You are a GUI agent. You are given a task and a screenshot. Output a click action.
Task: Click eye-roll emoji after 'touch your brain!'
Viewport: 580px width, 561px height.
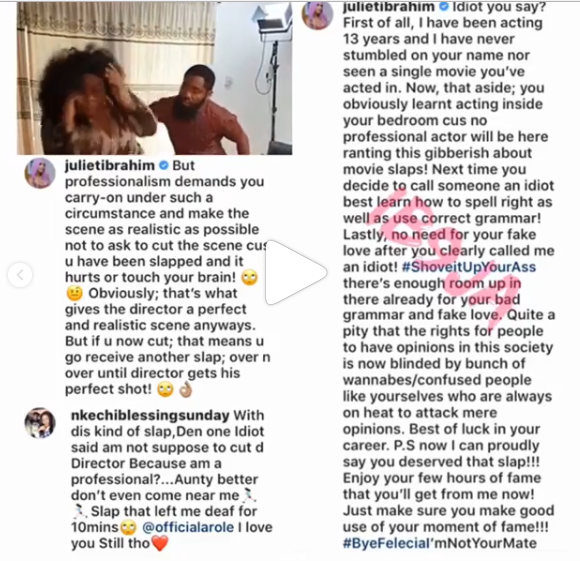click(250, 277)
